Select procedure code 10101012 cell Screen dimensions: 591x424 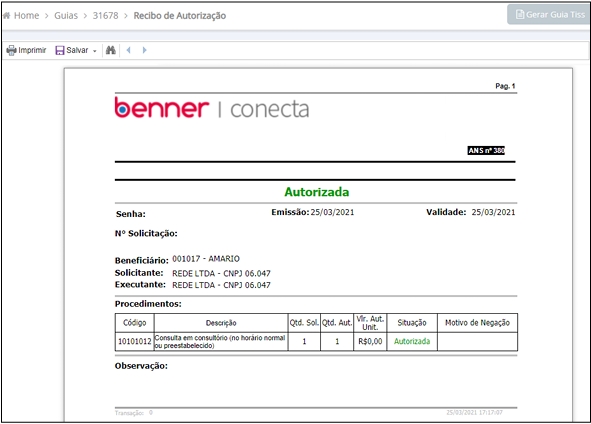[x=135, y=341]
